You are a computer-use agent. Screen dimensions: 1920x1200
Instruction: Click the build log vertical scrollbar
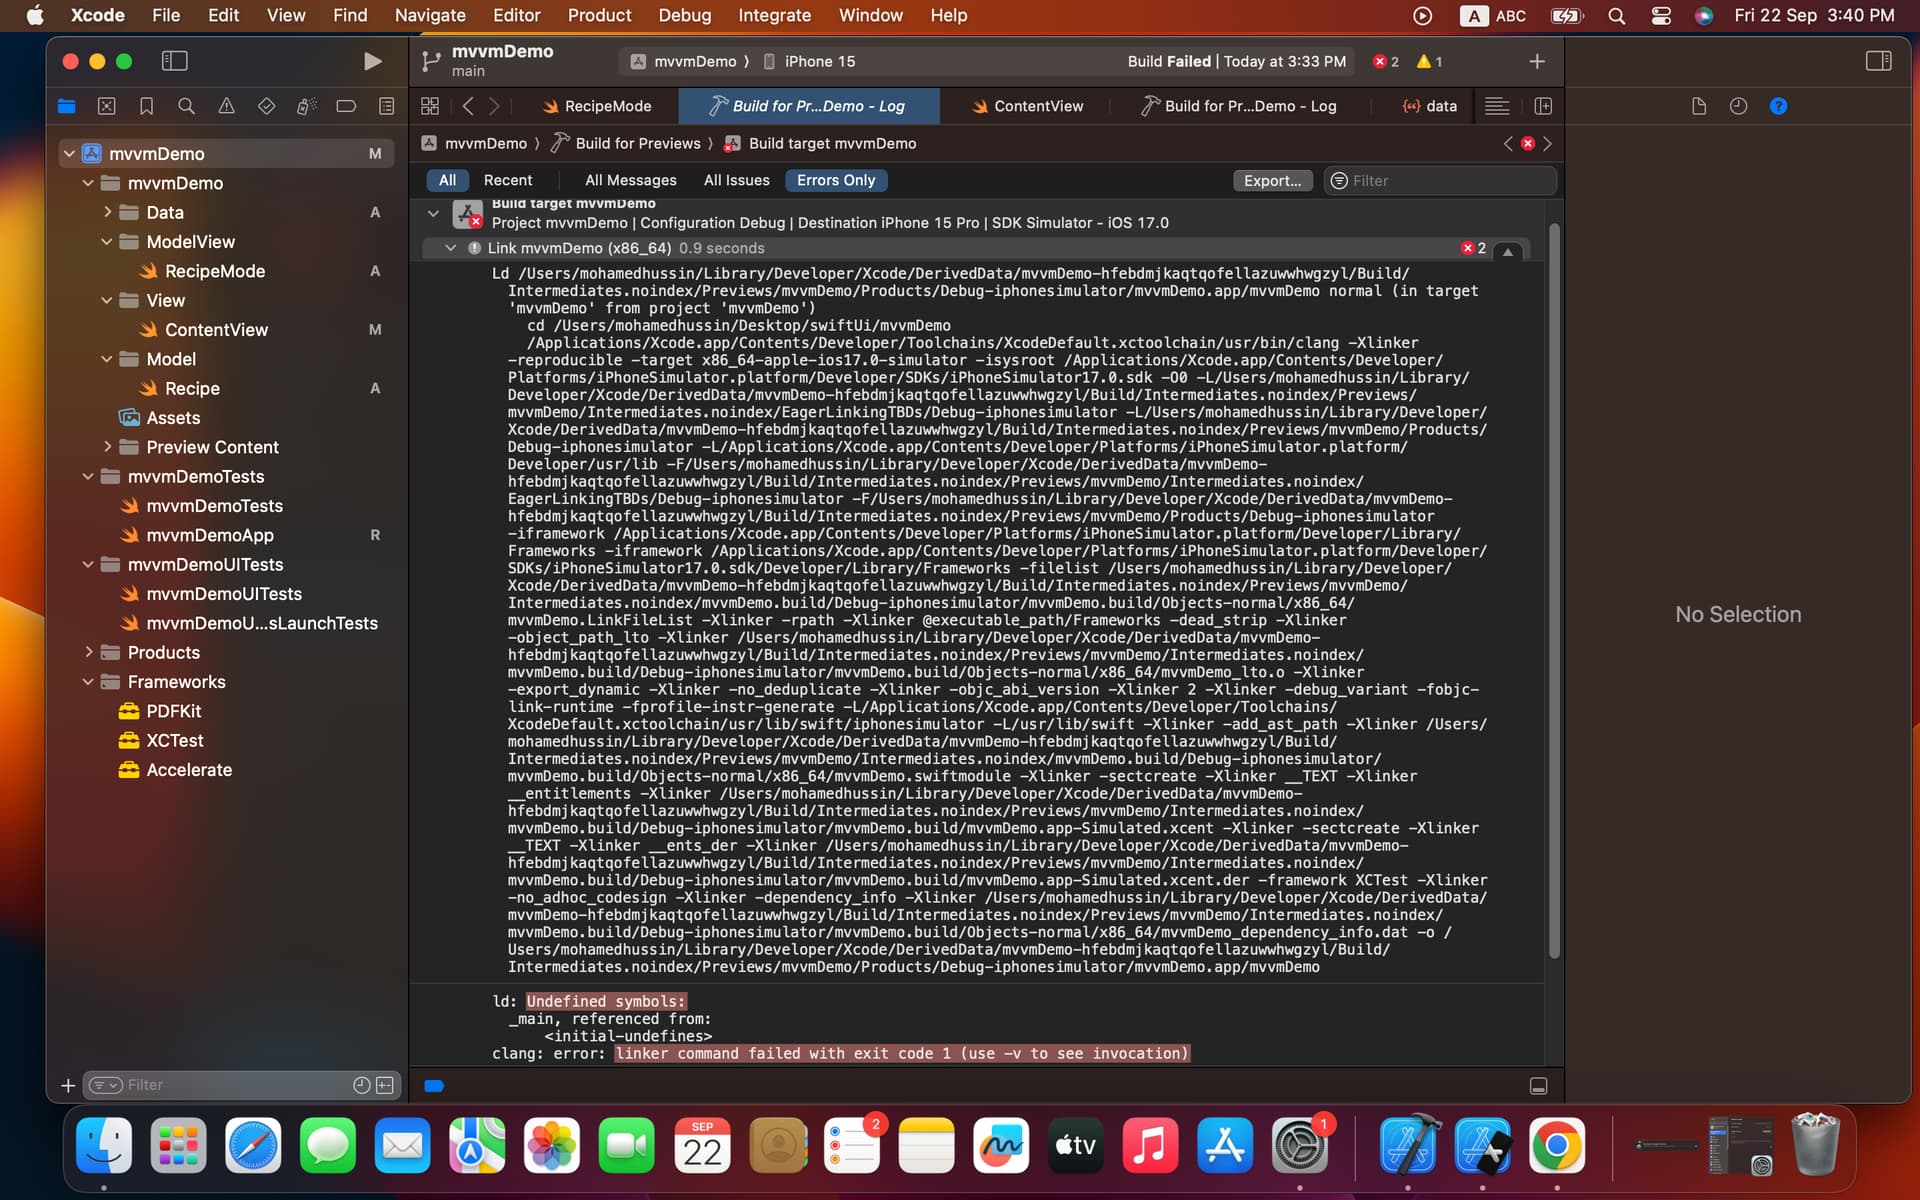click(1554, 590)
